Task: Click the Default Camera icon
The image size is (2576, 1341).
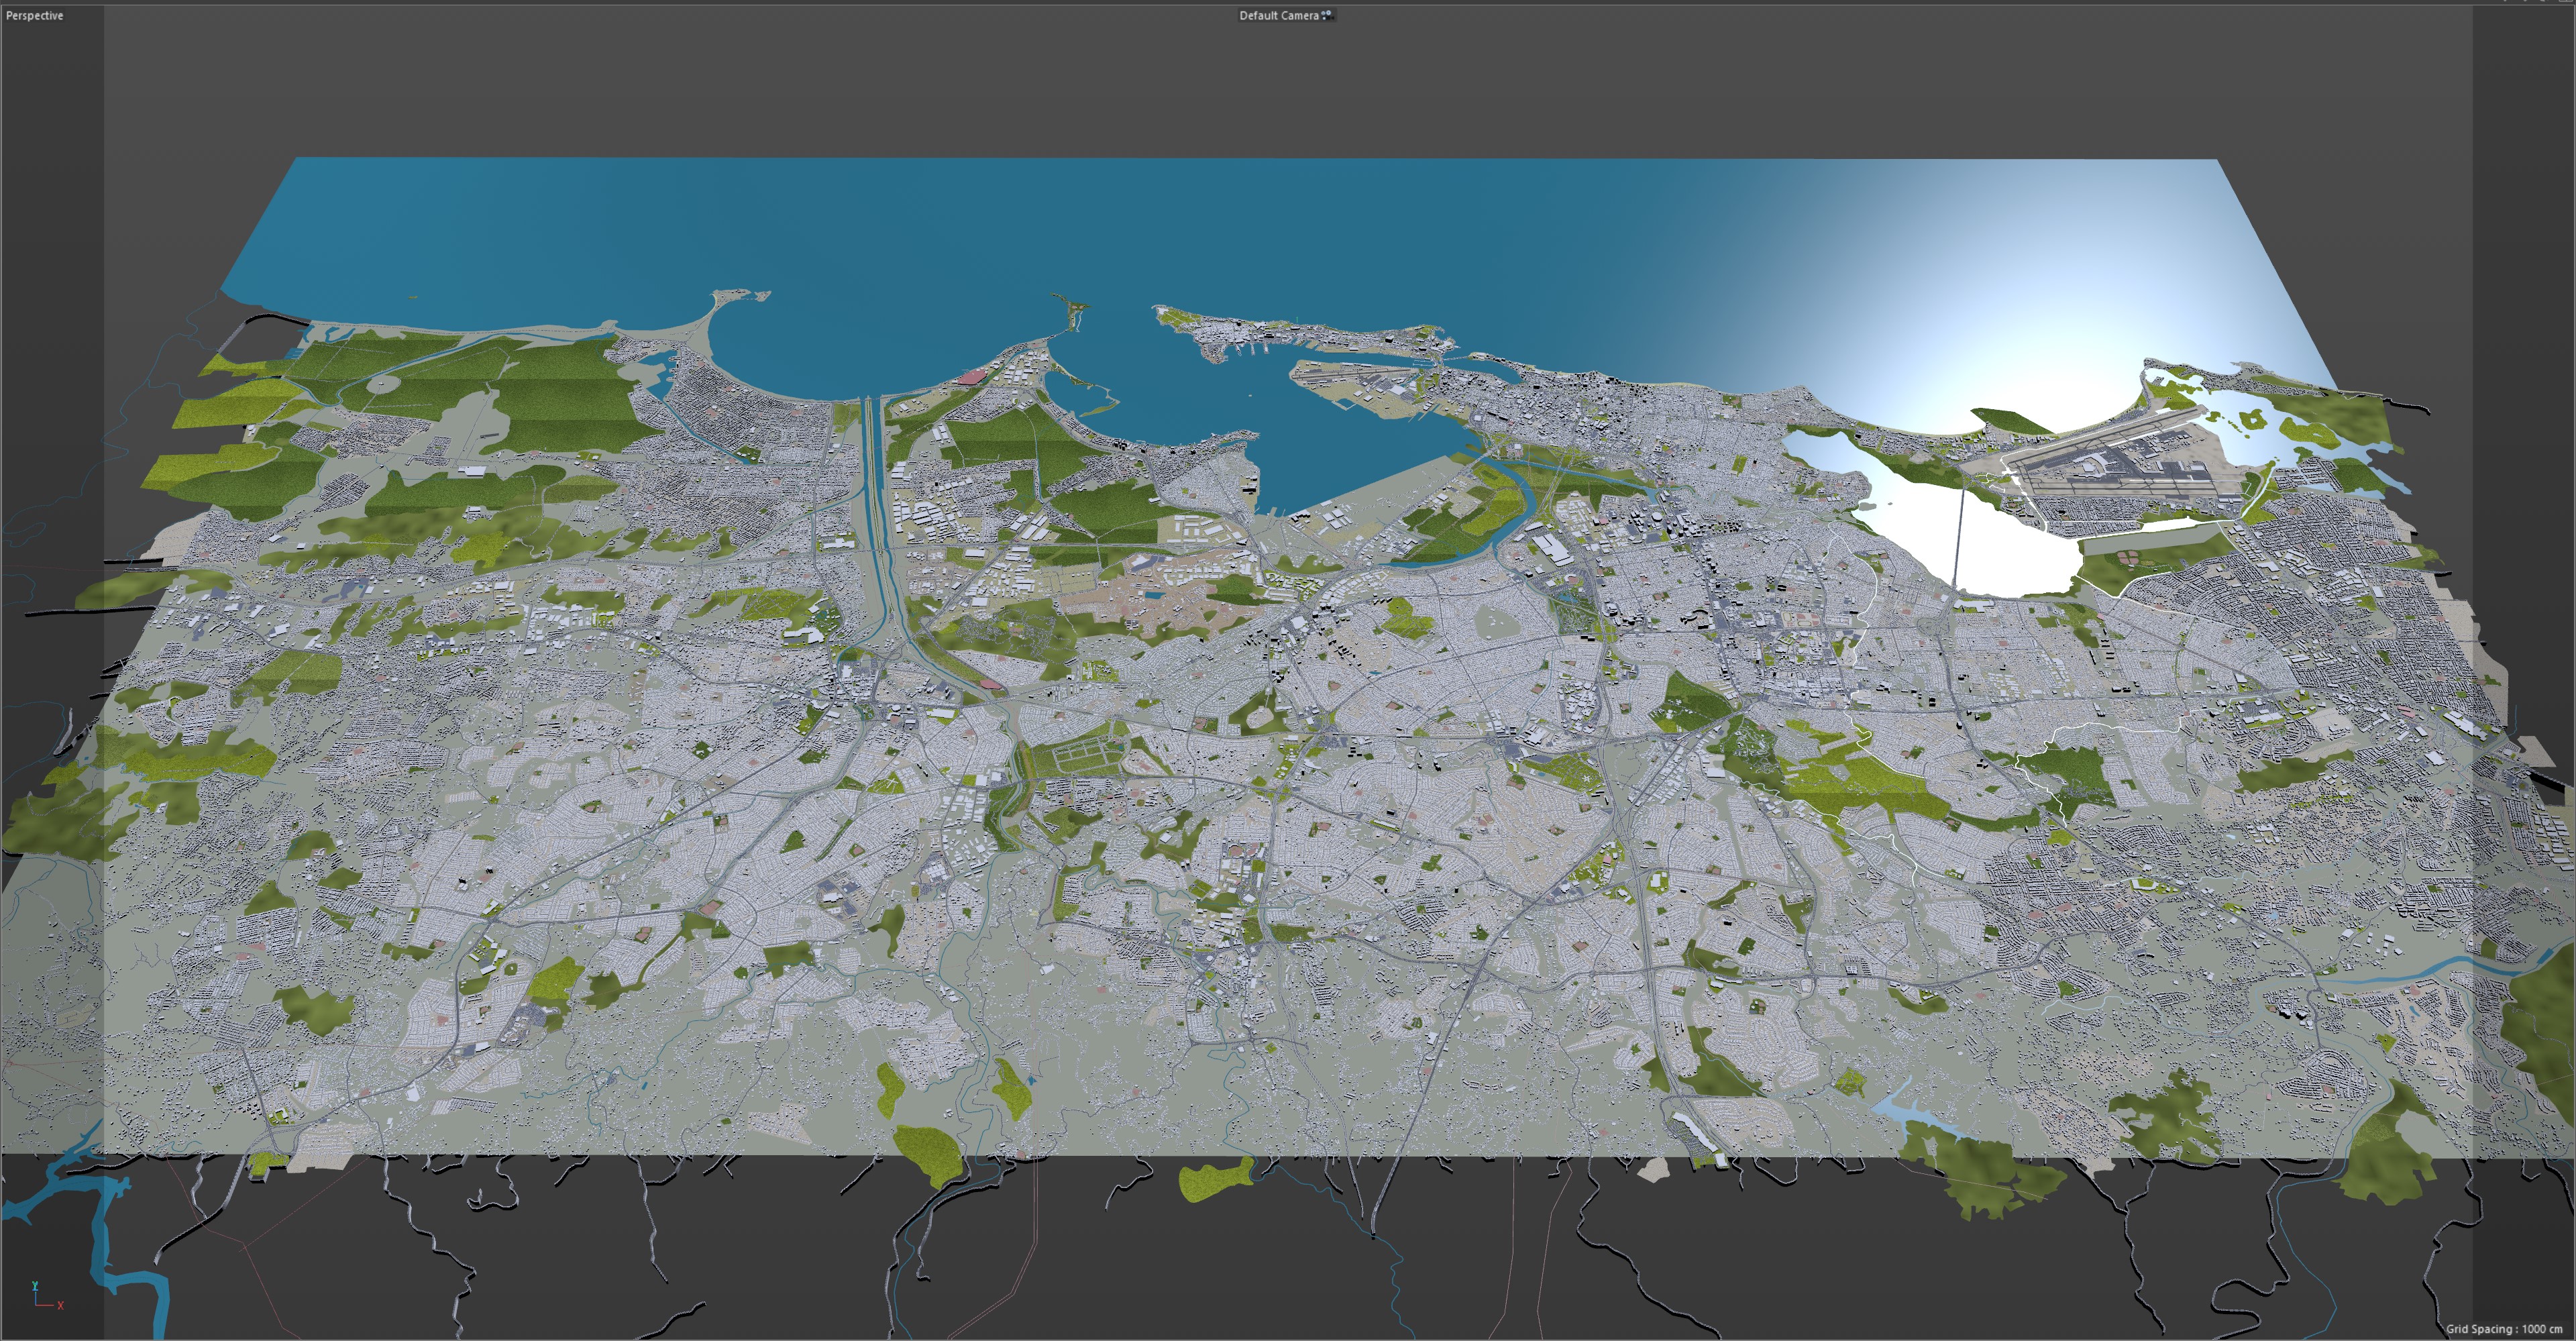Action: point(1327,15)
